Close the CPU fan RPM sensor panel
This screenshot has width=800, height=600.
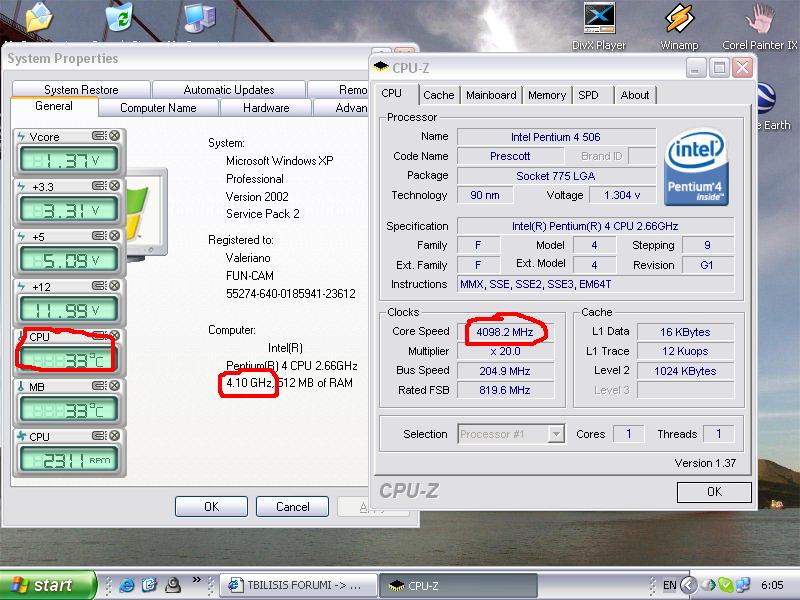click(115, 436)
